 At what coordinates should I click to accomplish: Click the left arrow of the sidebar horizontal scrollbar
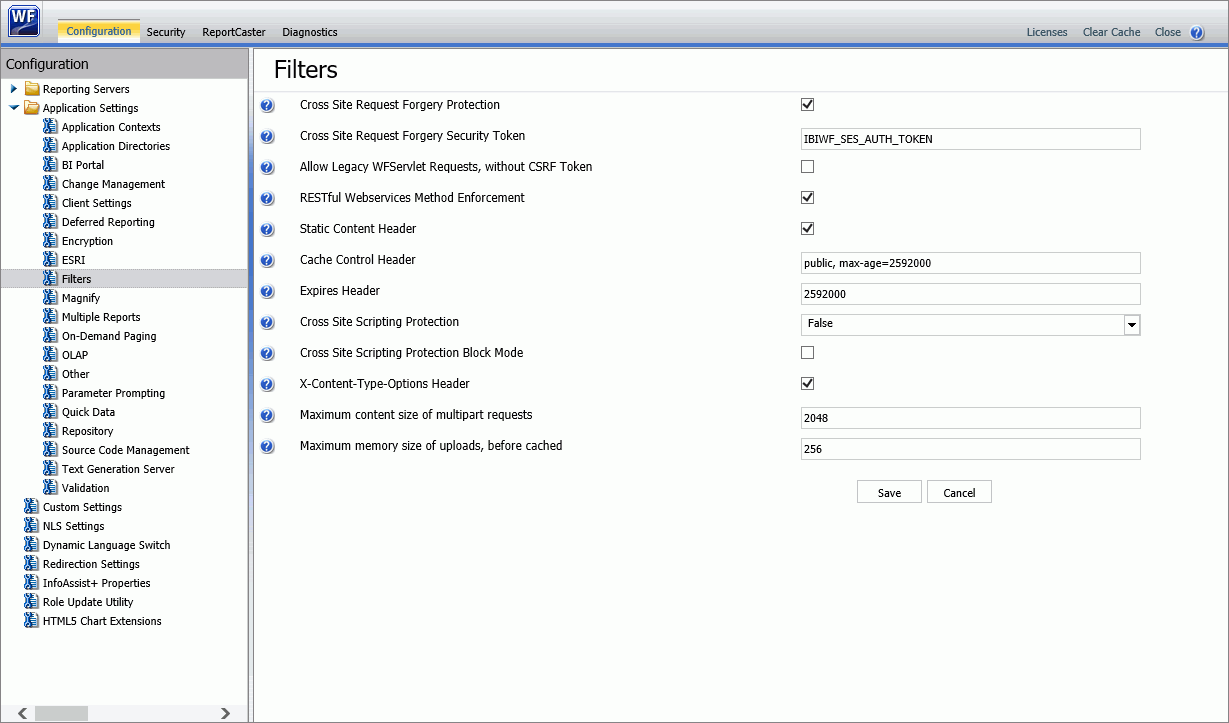coord(23,713)
